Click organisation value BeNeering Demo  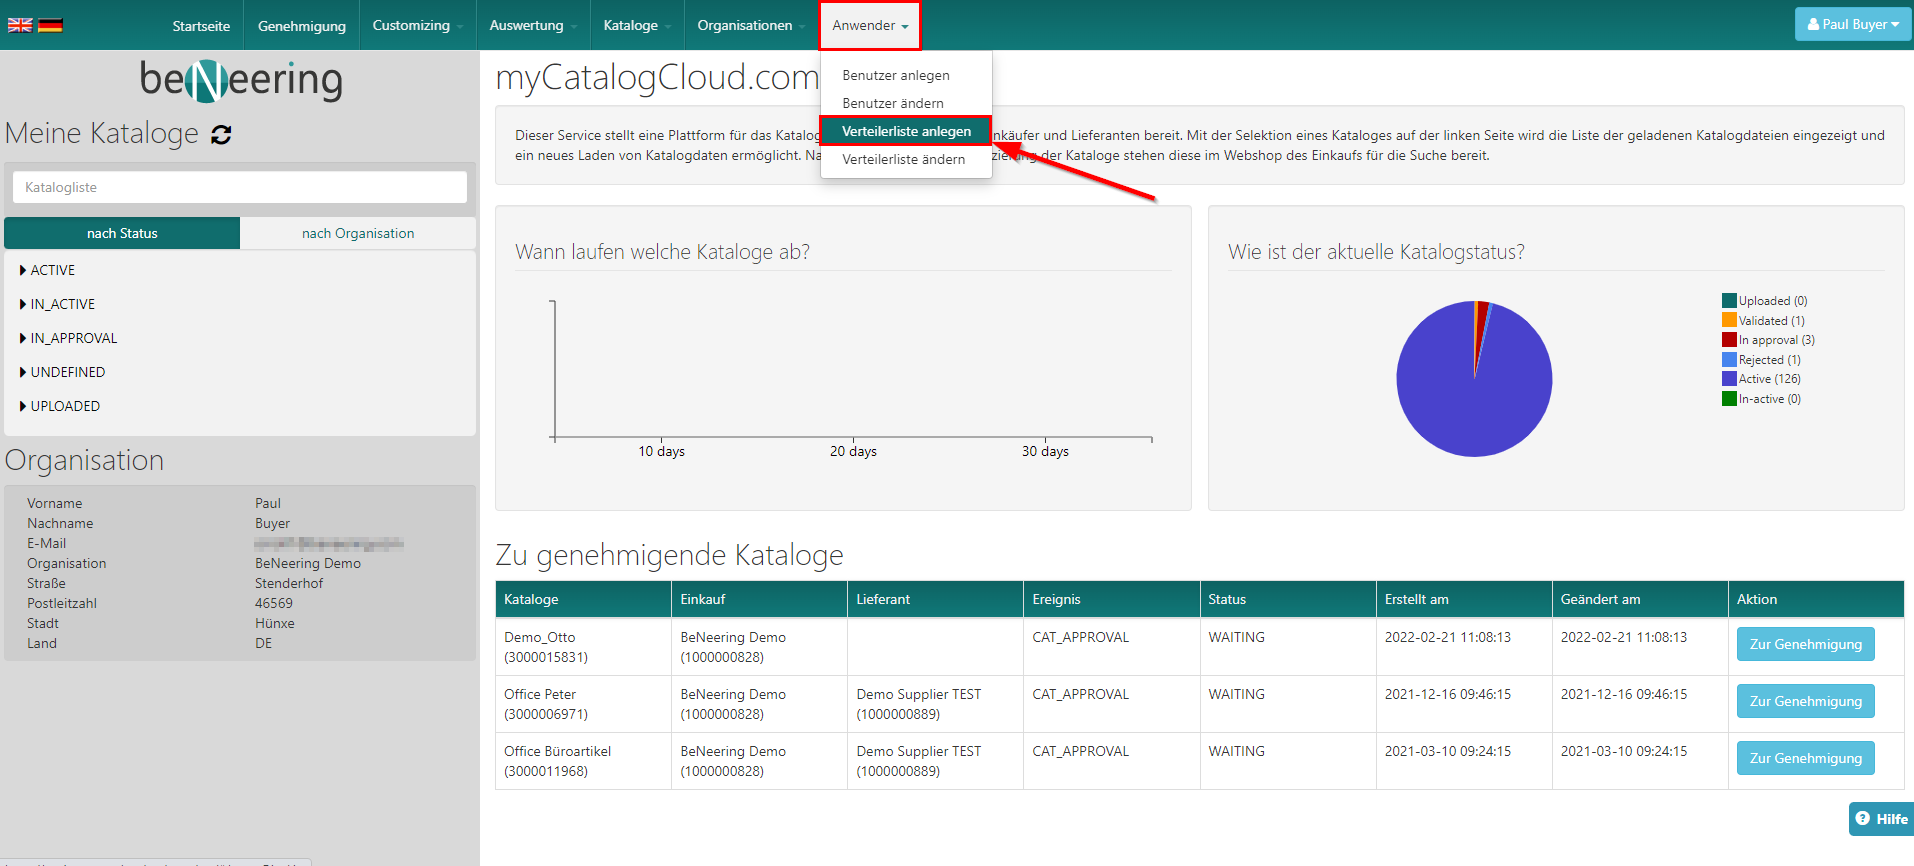click(308, 563)
